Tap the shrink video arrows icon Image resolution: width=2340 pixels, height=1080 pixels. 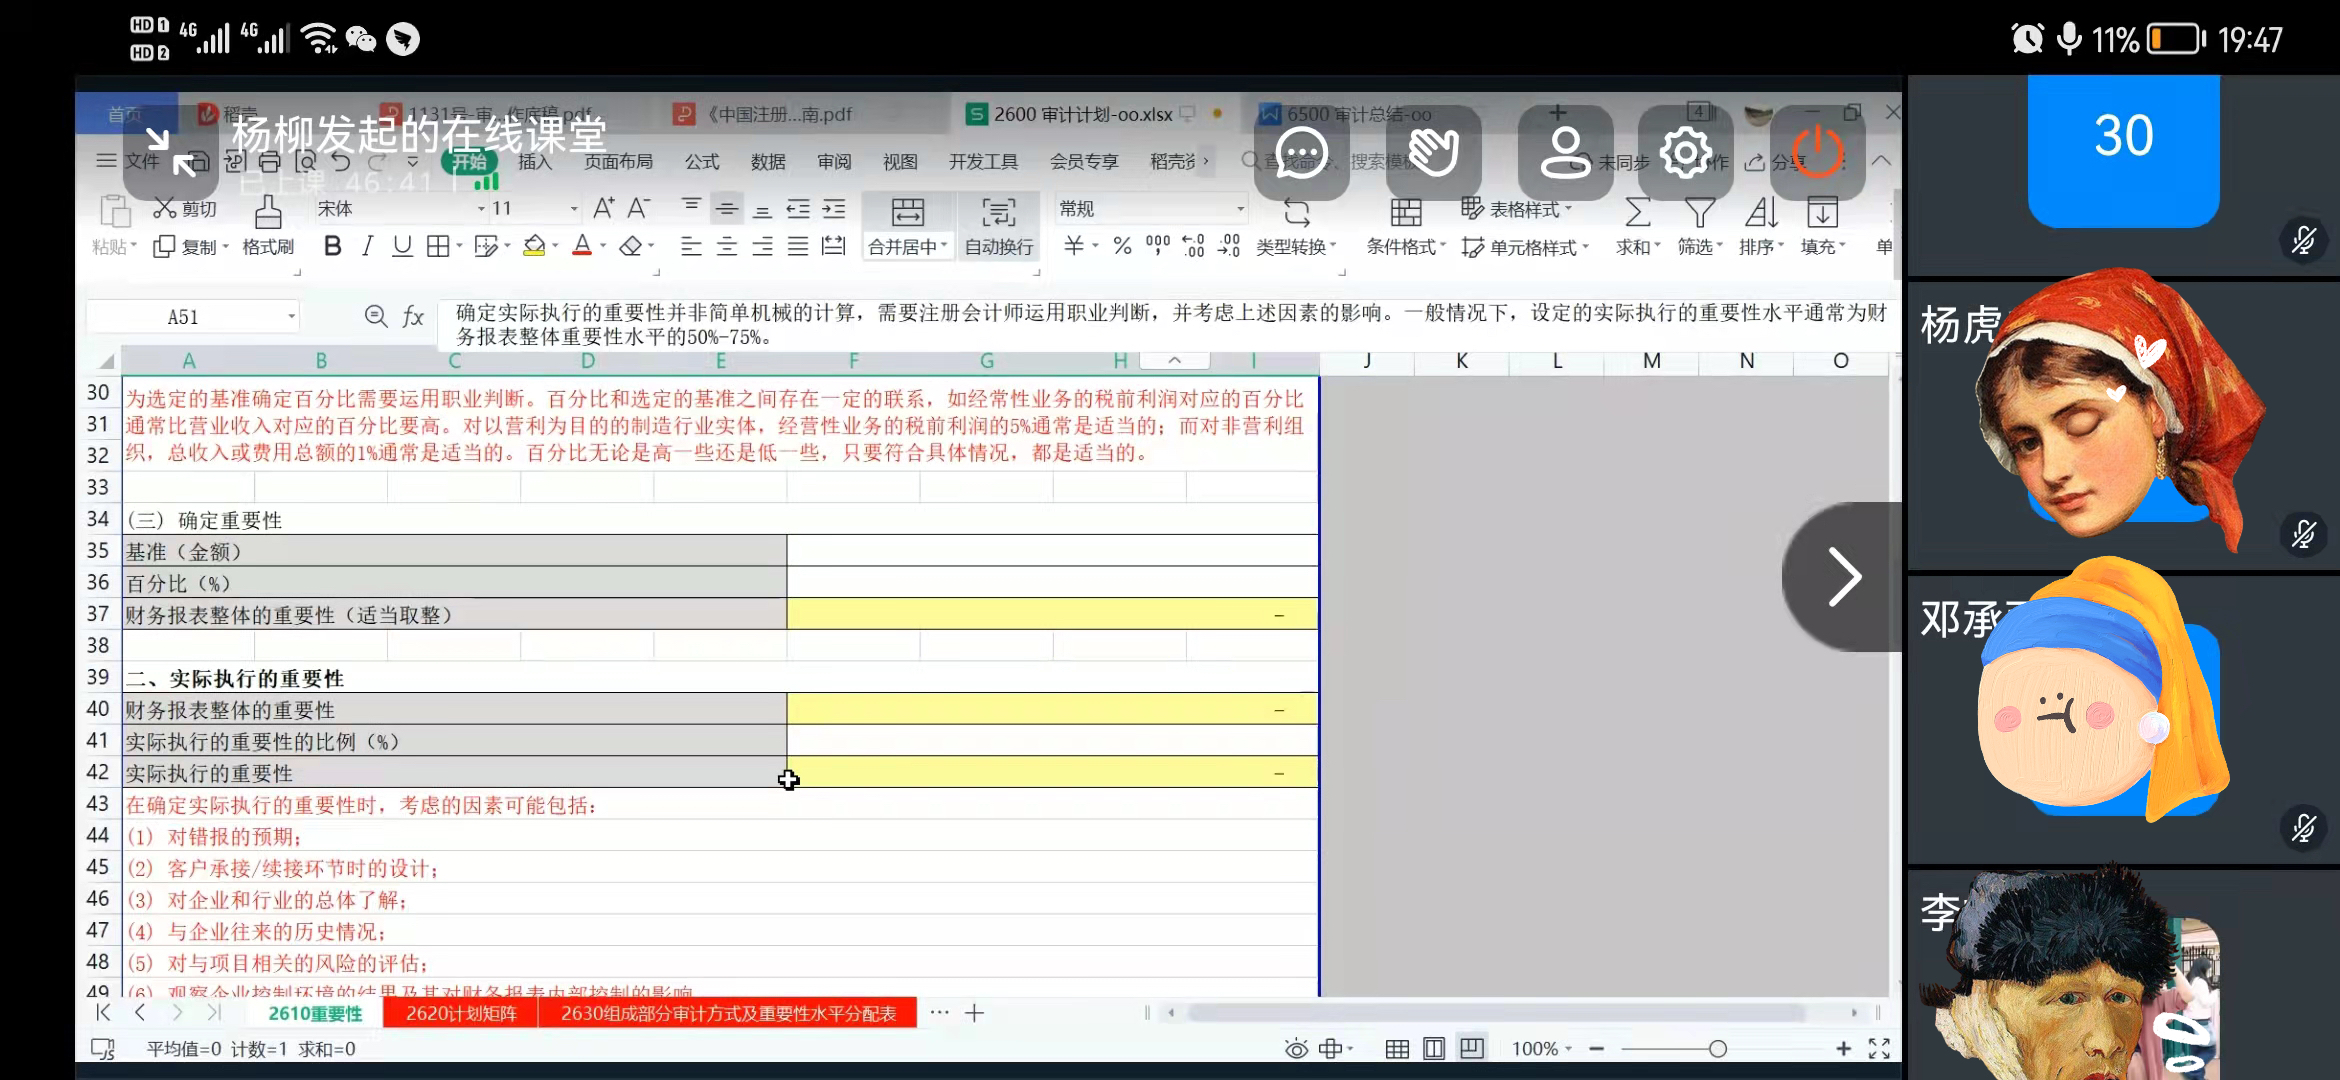pyautogui.click(x=169, y=153)
